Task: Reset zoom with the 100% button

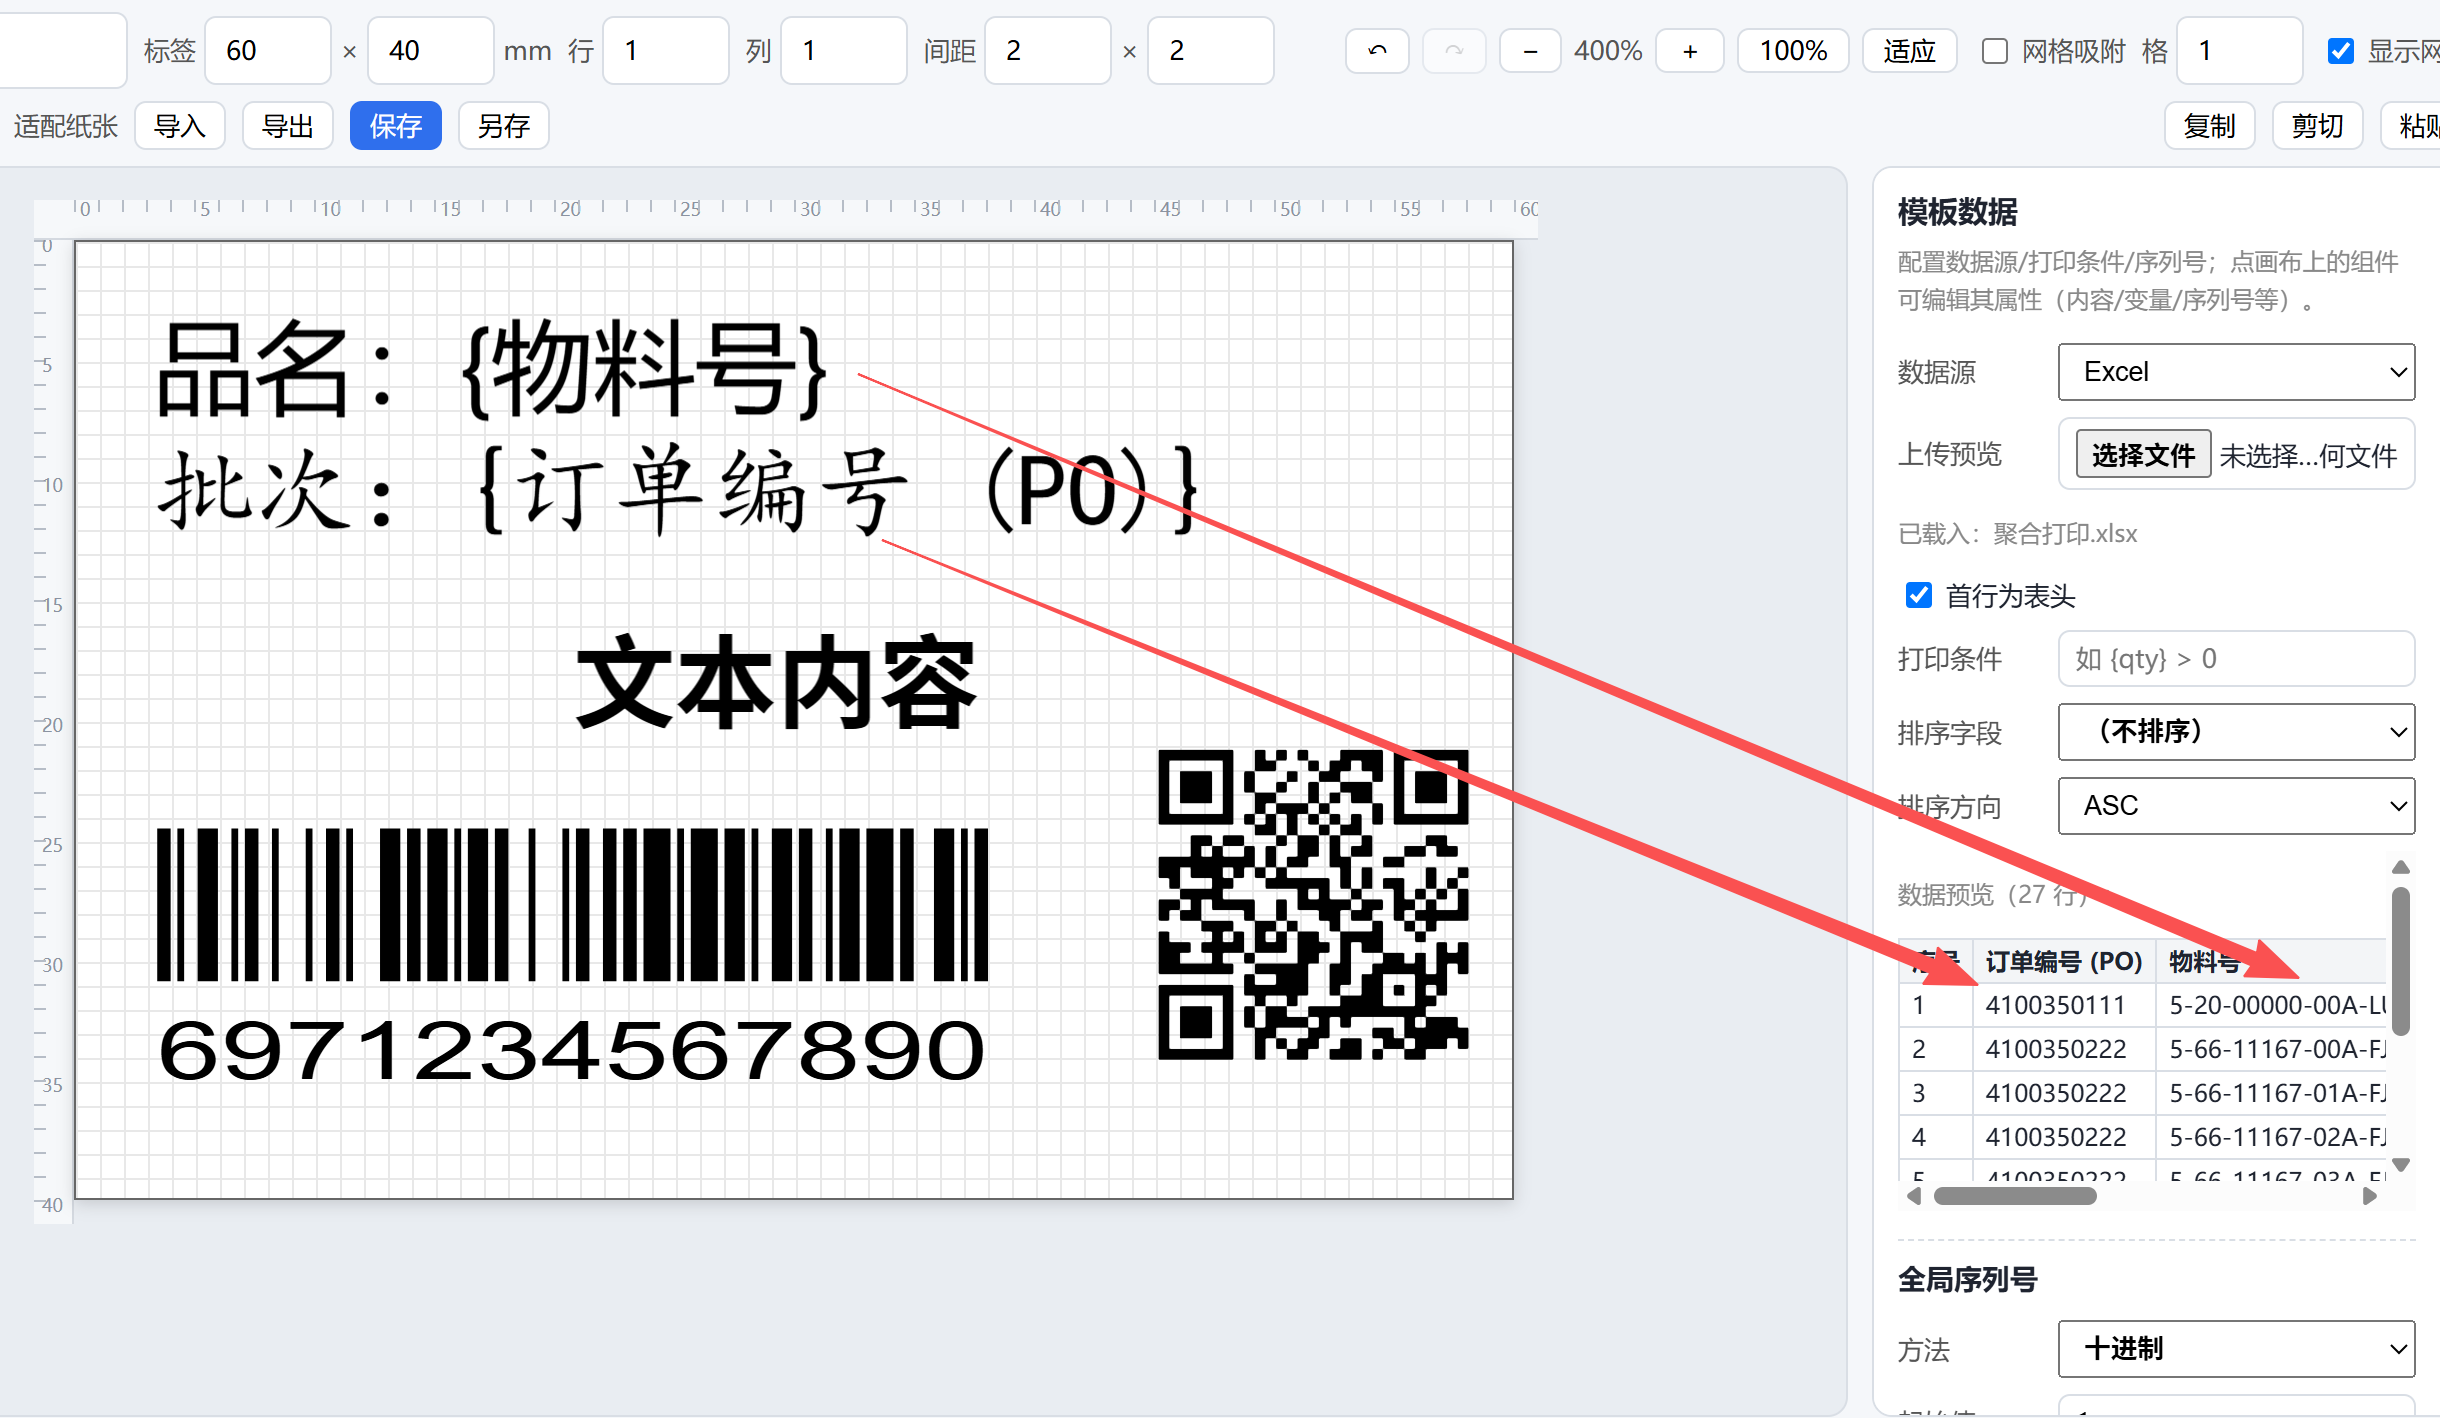Action: point(1793,51)
